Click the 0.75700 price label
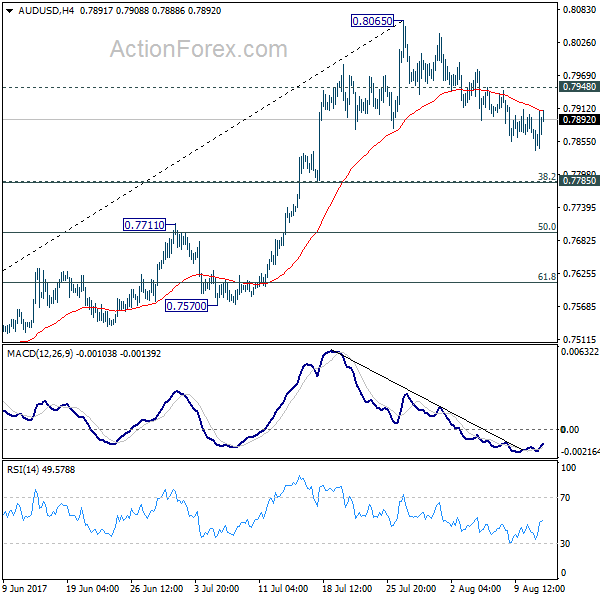Screen dimensions: 600x600 [x=186, y=306]
